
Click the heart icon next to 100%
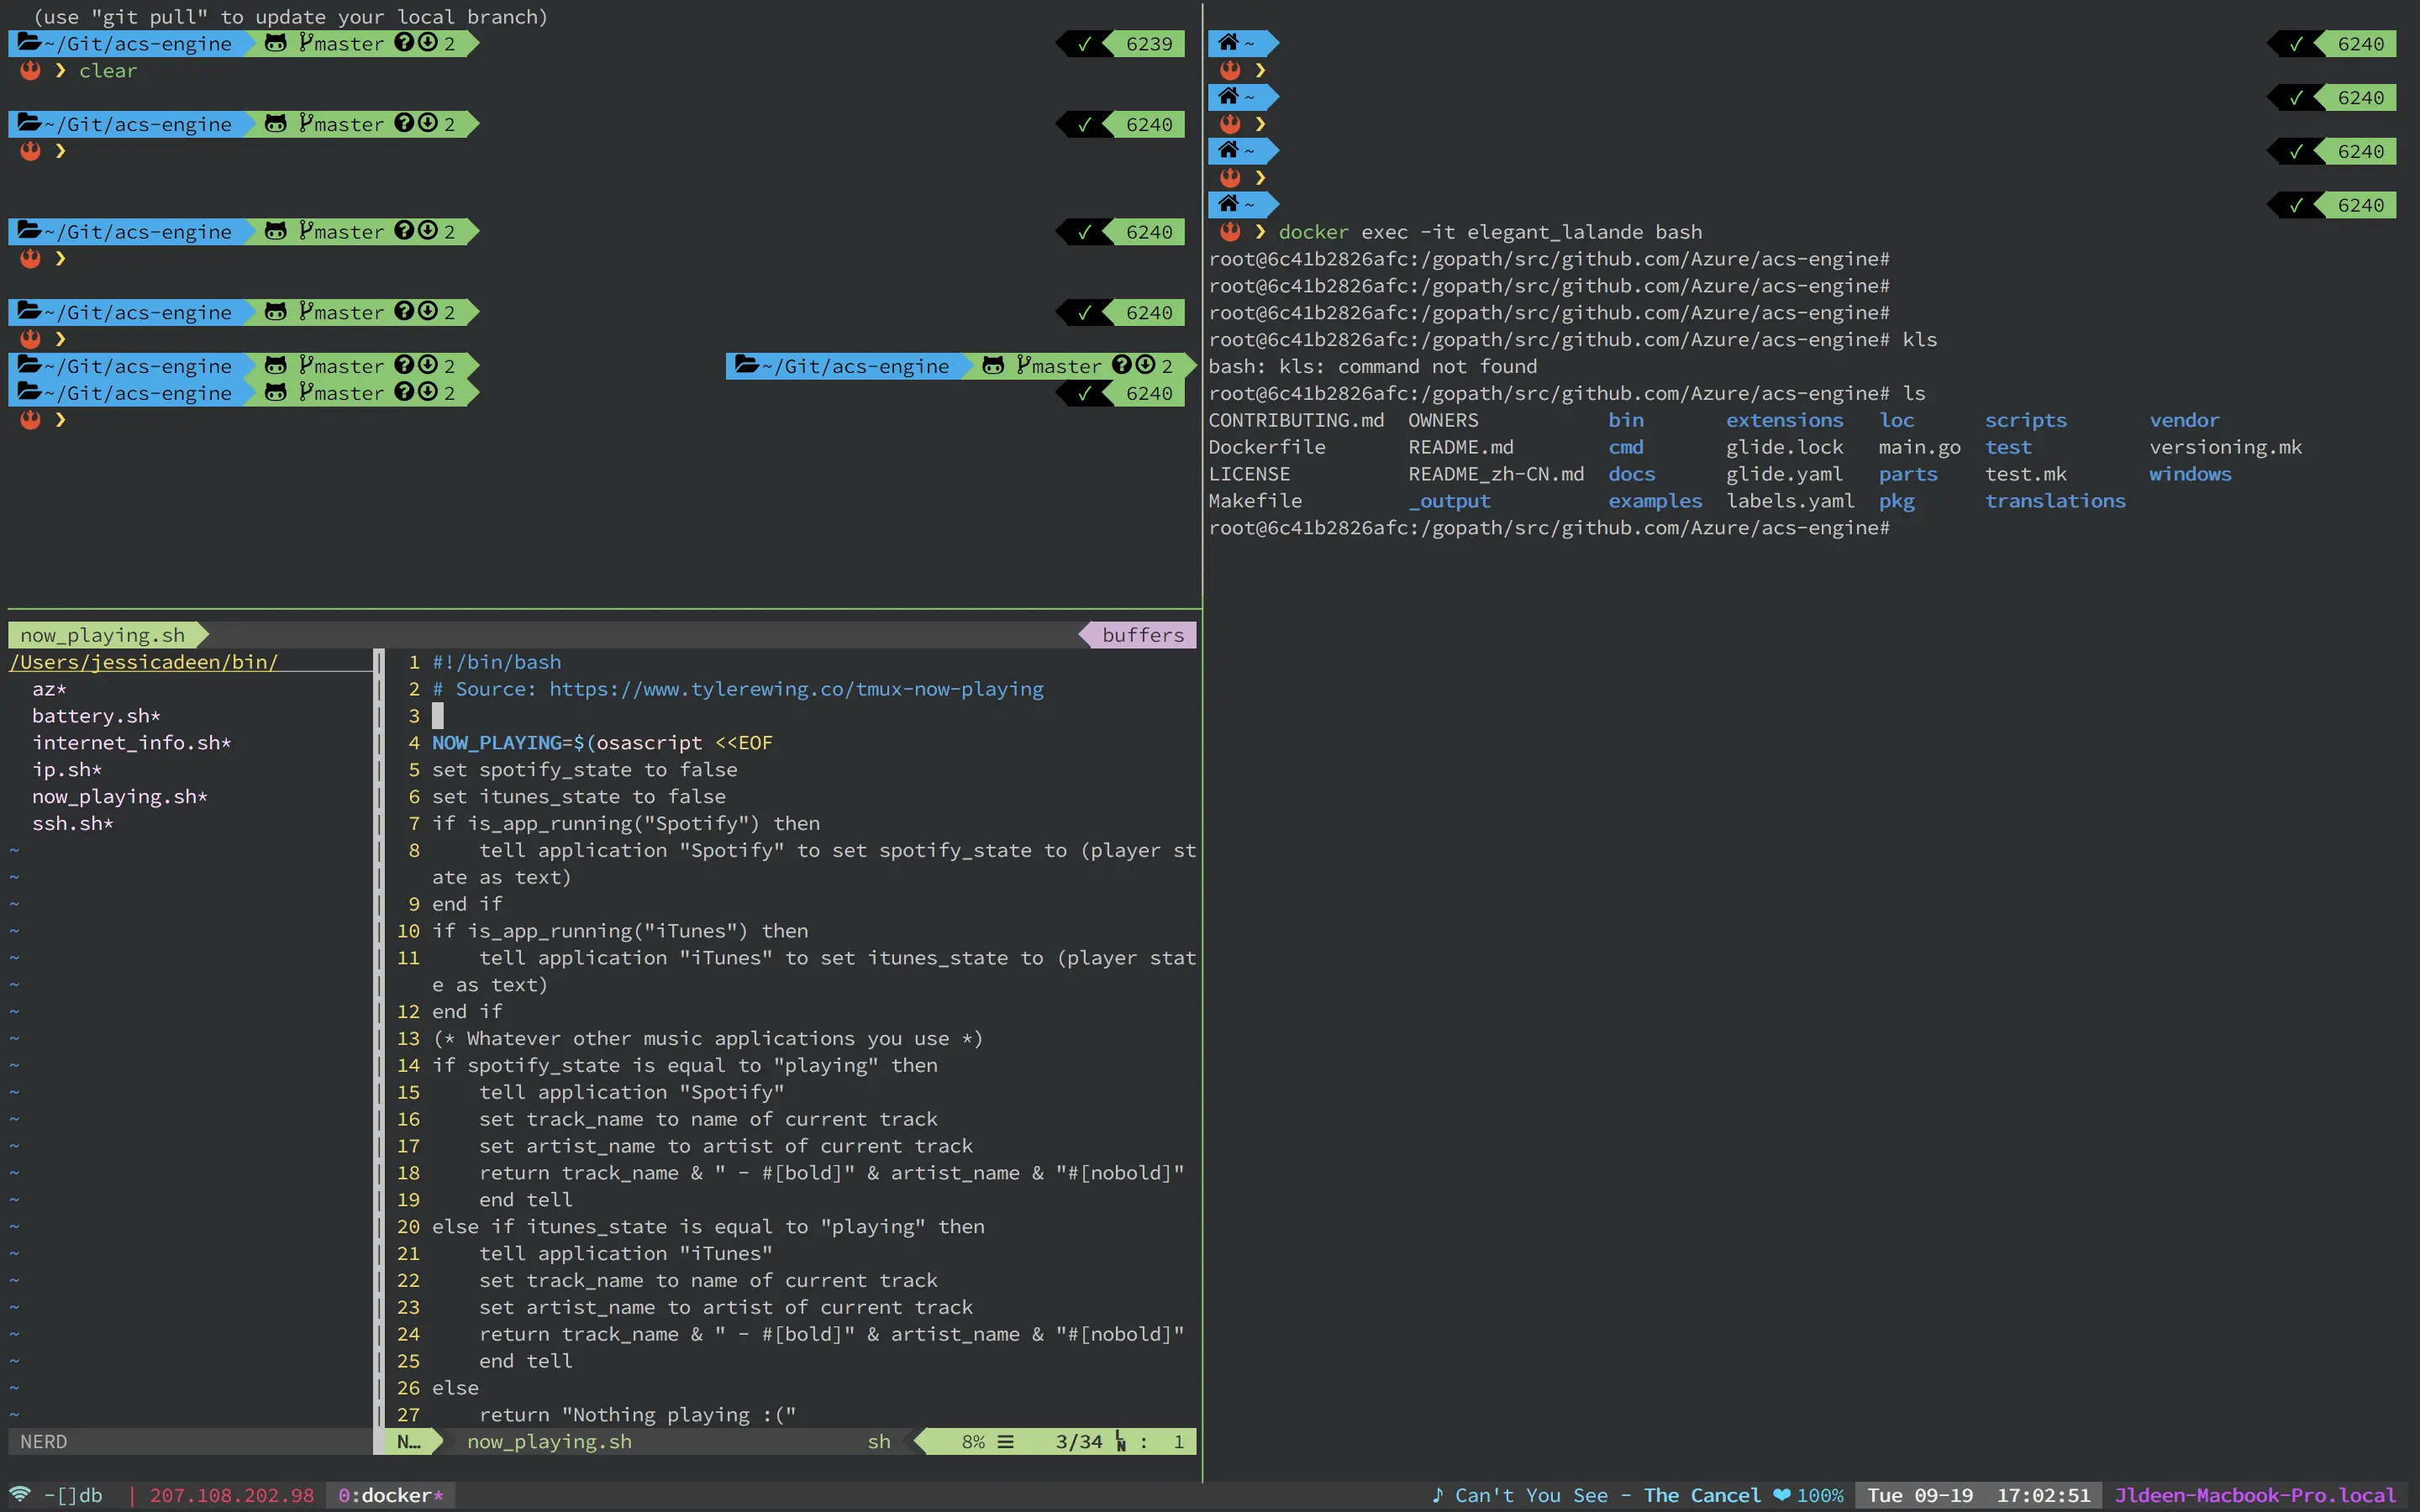point(1784,1495)
